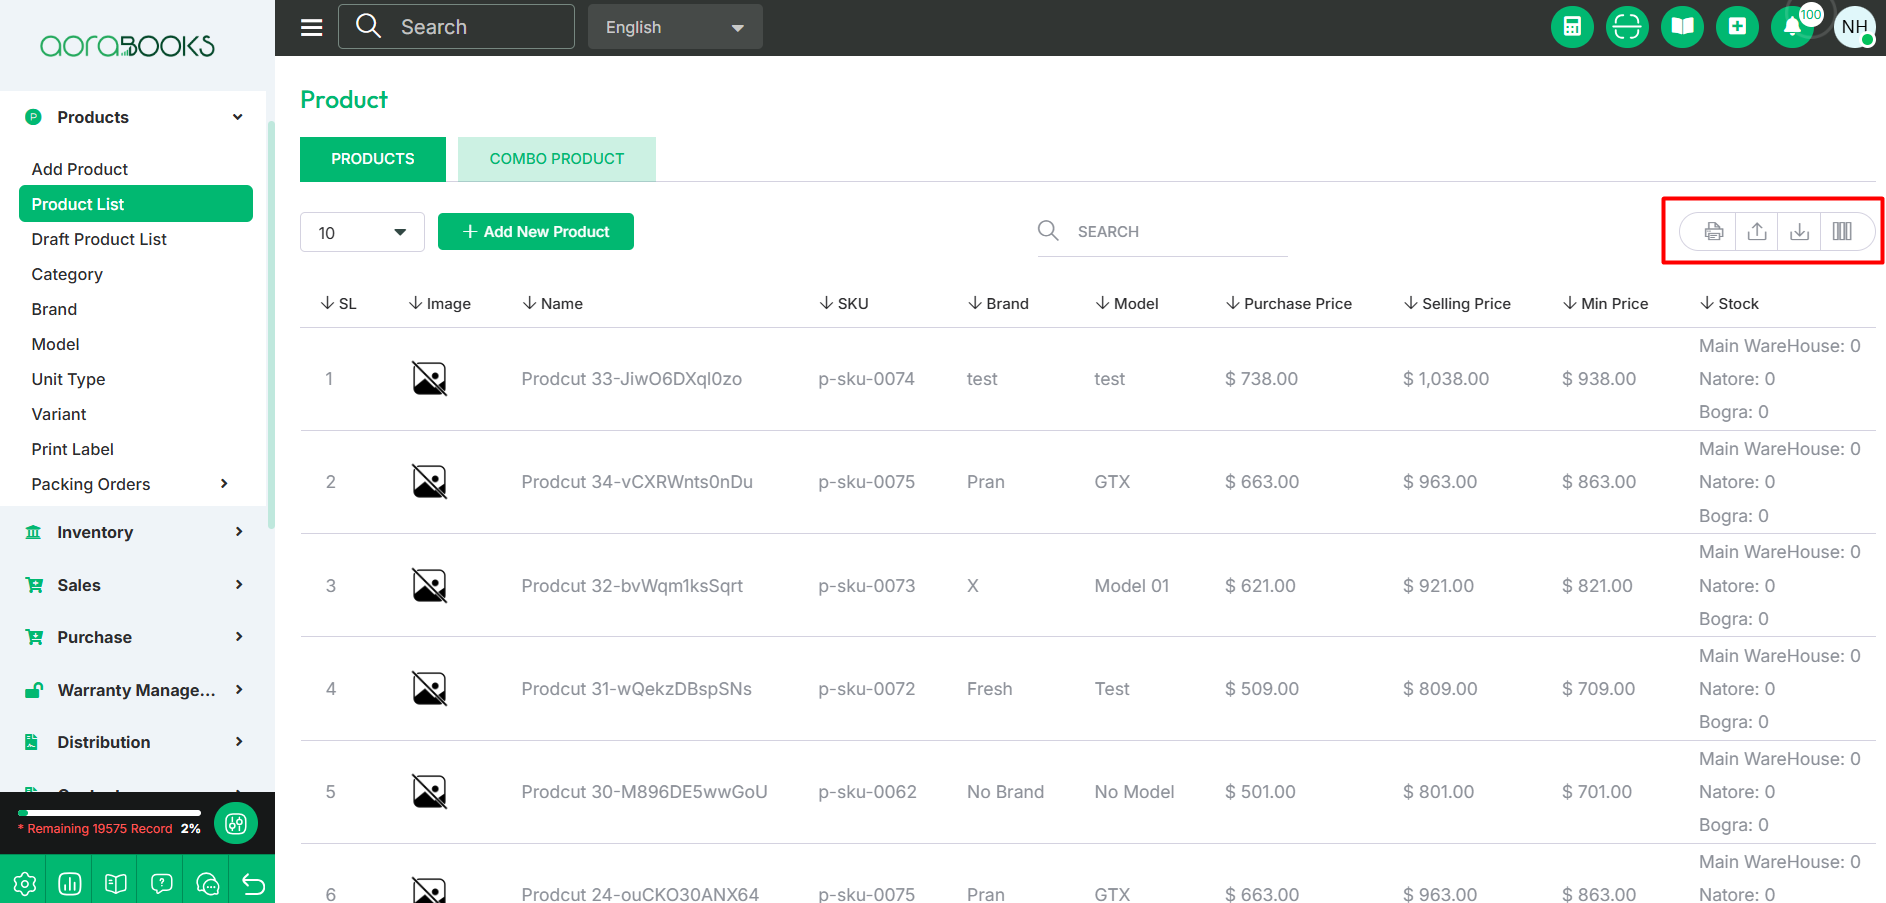Open the English language dropdown
The width and height of the screenshot is (1886, 903).
pos(675,27)
